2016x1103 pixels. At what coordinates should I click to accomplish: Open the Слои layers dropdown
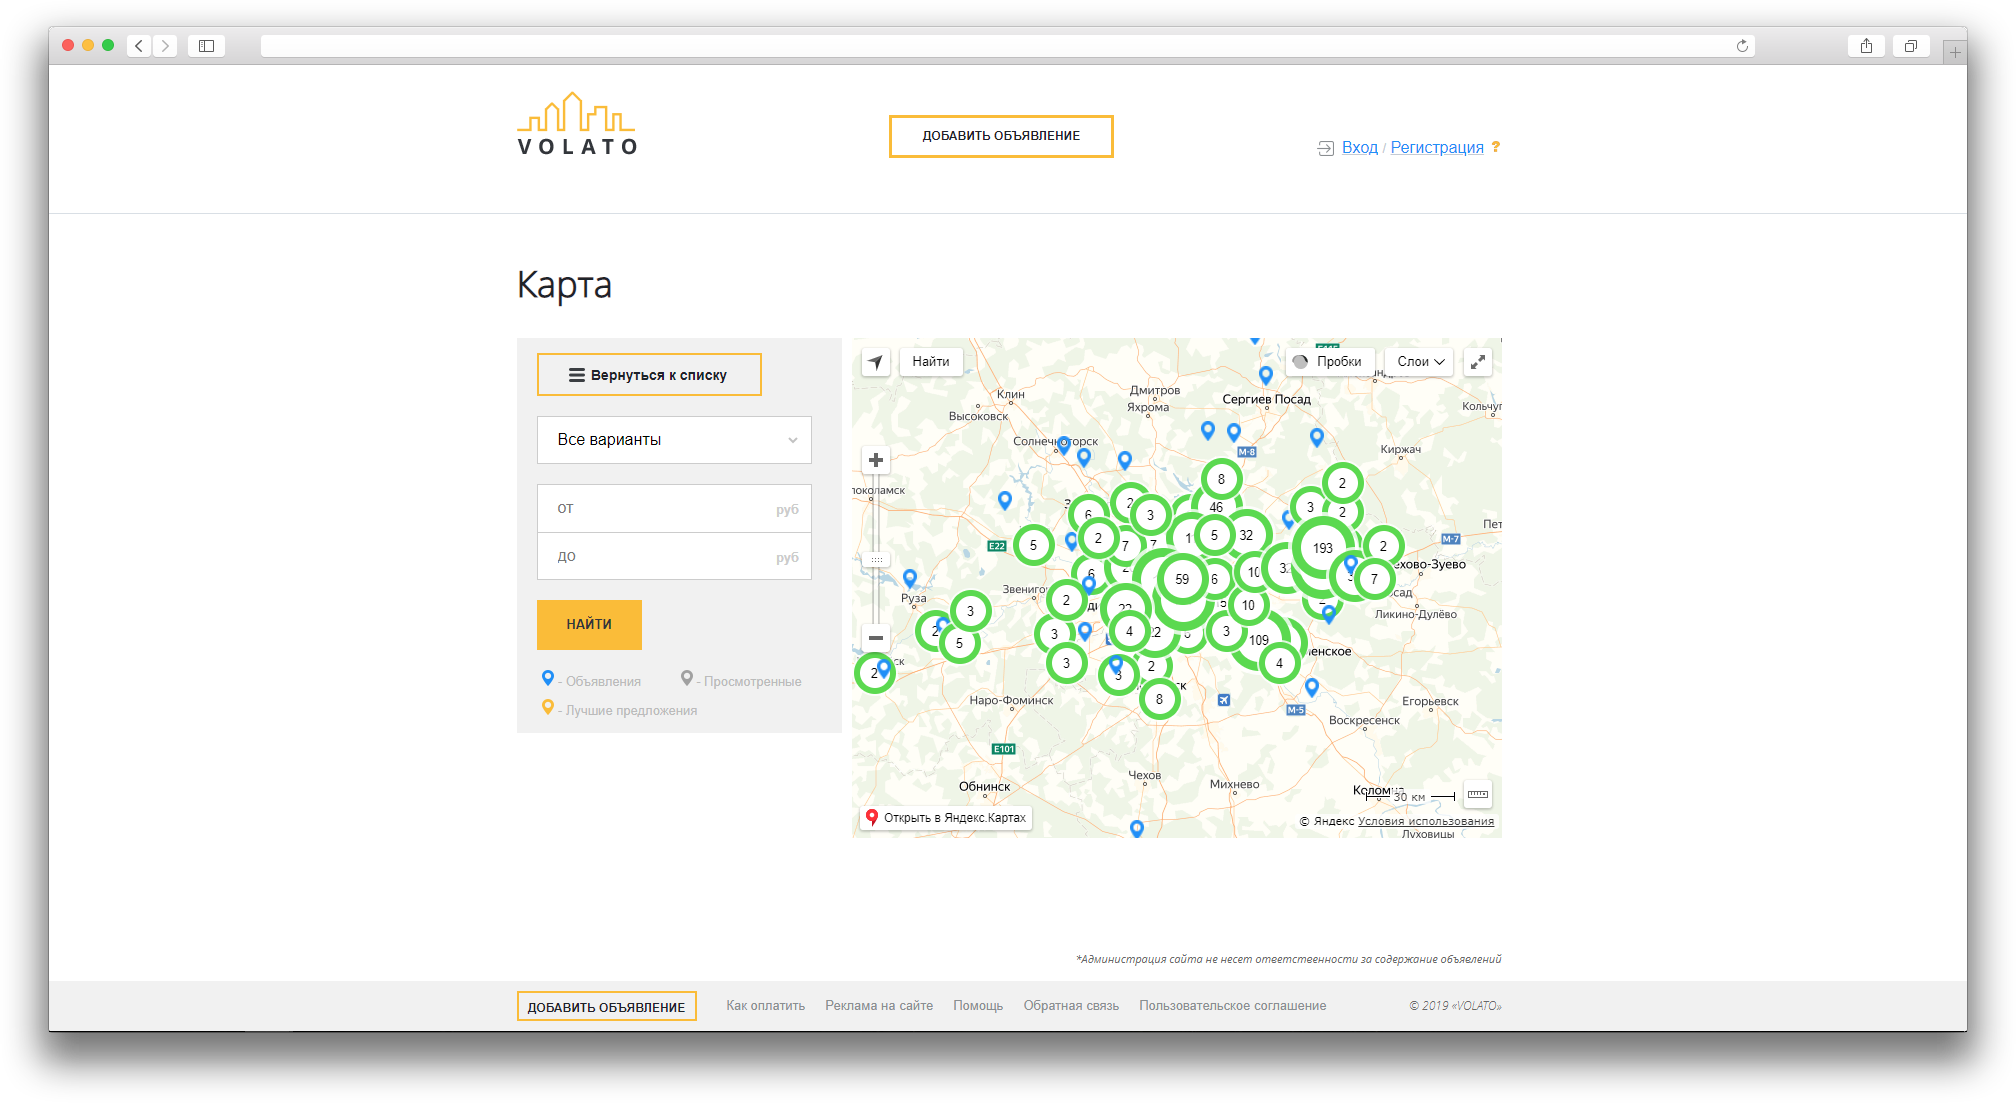[1420, 362]
